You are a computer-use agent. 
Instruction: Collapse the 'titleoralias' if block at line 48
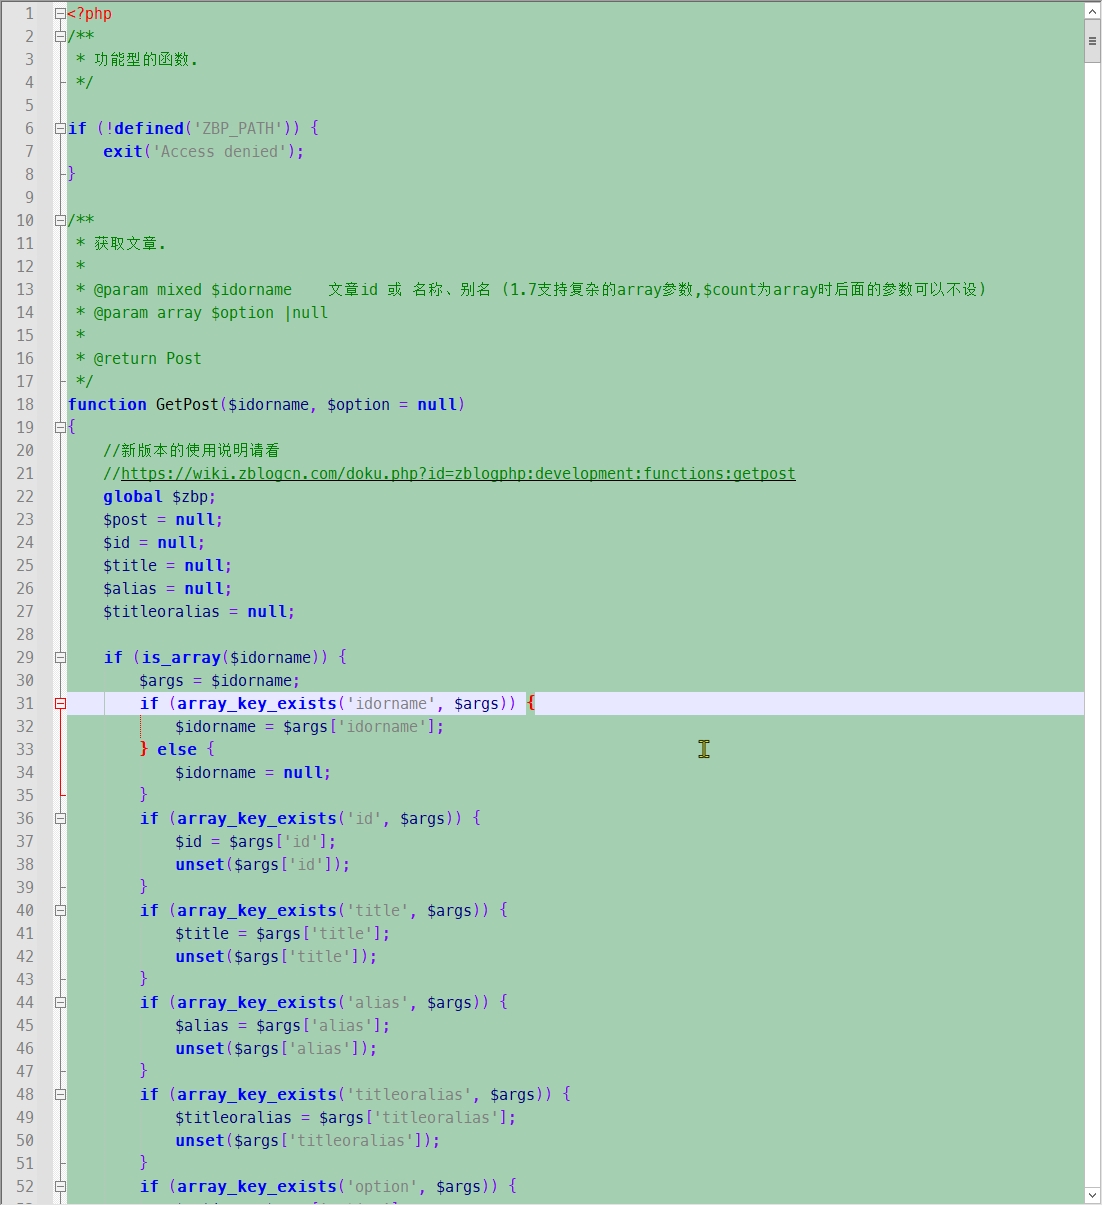tap(60, 1095)
